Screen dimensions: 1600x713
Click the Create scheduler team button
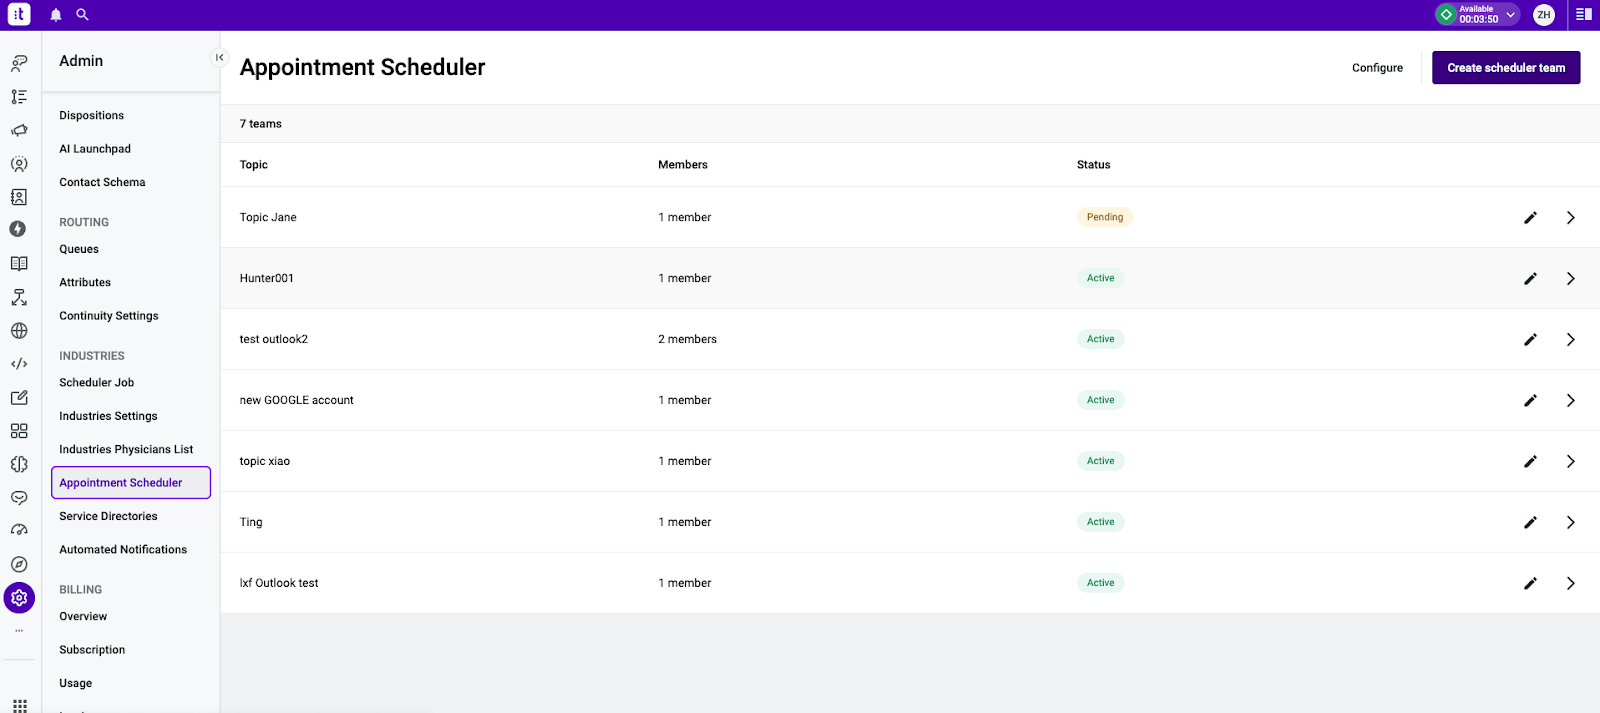point(1506,67)
